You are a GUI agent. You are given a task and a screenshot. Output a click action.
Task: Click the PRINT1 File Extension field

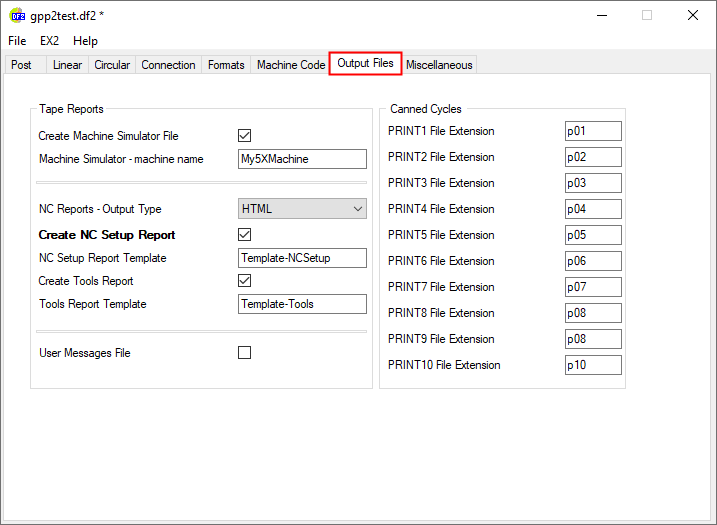tap(593, 131)
